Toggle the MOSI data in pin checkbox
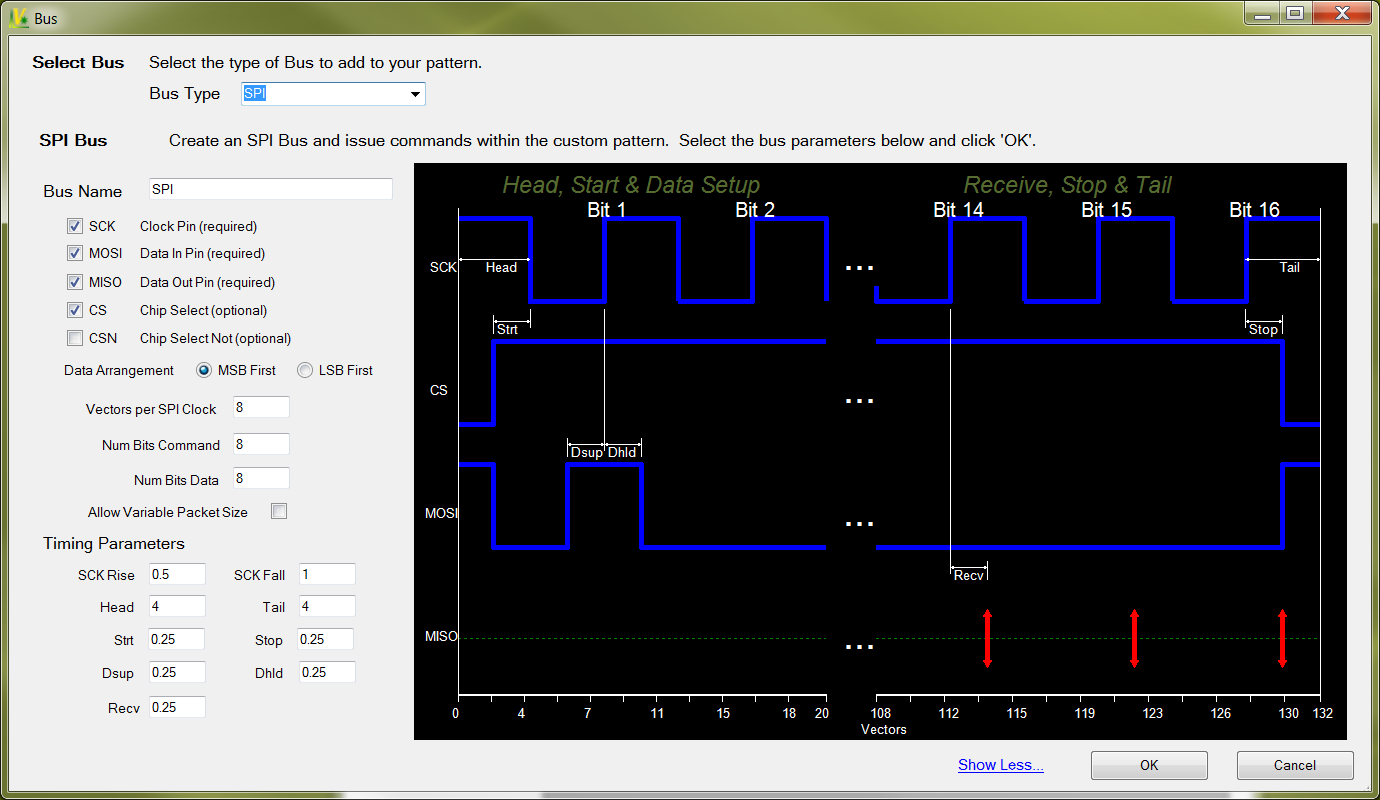 pyautogui.click(x=75, y=254)
